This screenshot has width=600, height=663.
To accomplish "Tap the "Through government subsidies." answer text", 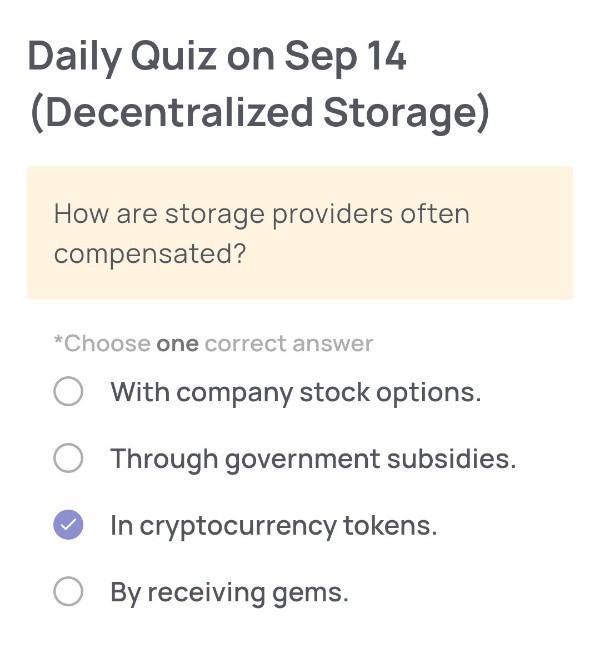I will pyautogui.click(x=313, y=459).
